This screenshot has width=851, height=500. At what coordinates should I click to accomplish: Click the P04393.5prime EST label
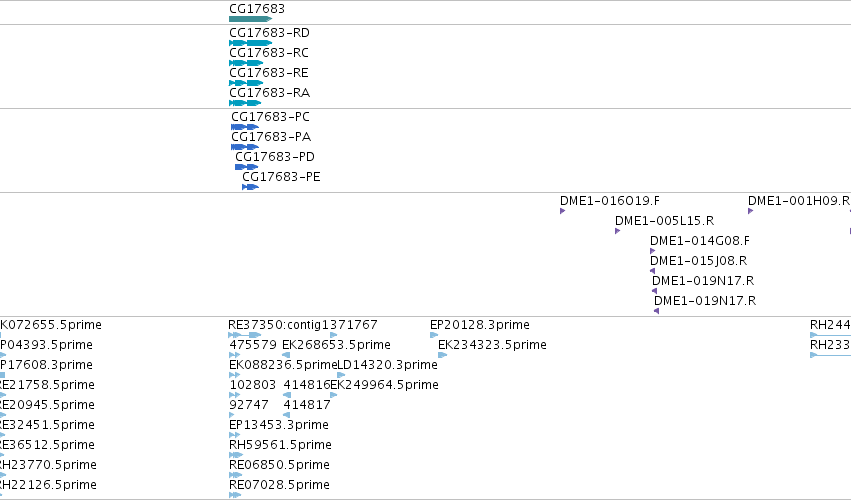[x=46, y=345]
